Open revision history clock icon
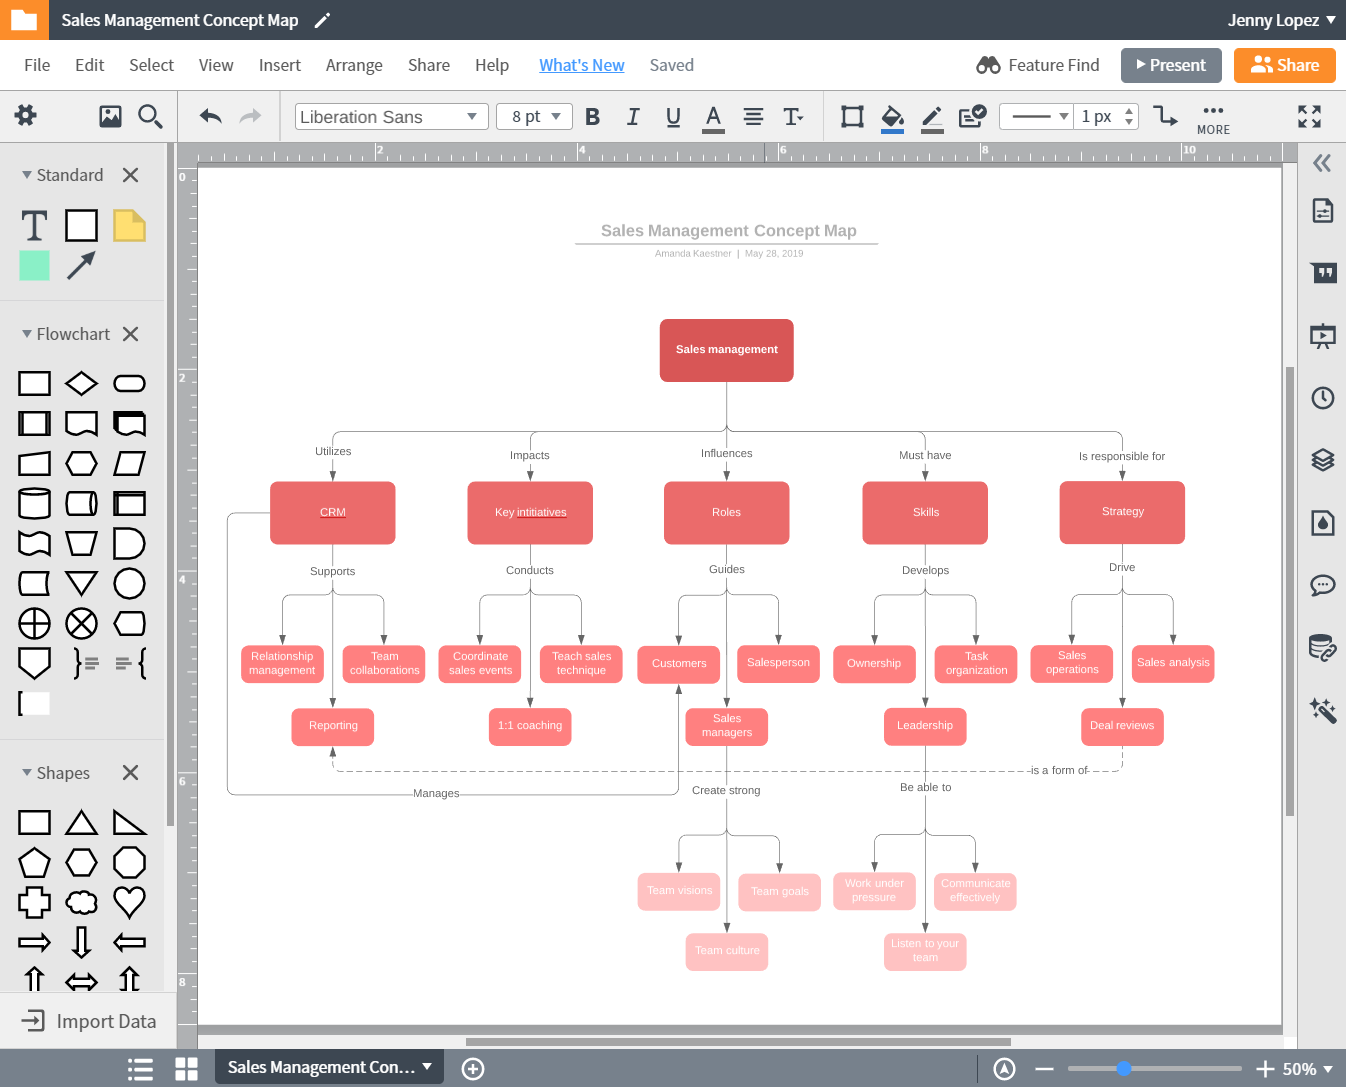 click(1322, 398)
